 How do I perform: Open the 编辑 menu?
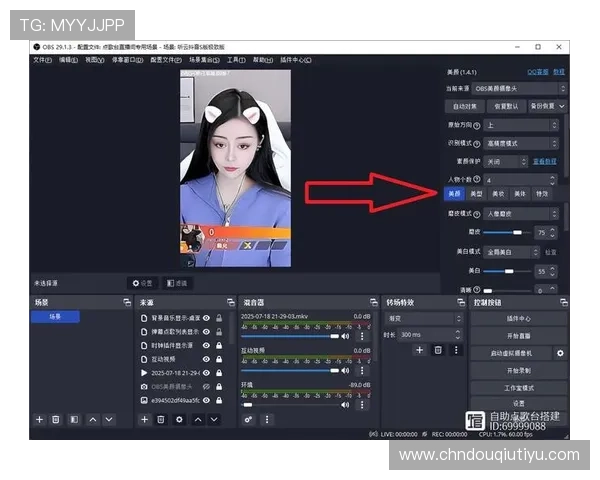68,60
